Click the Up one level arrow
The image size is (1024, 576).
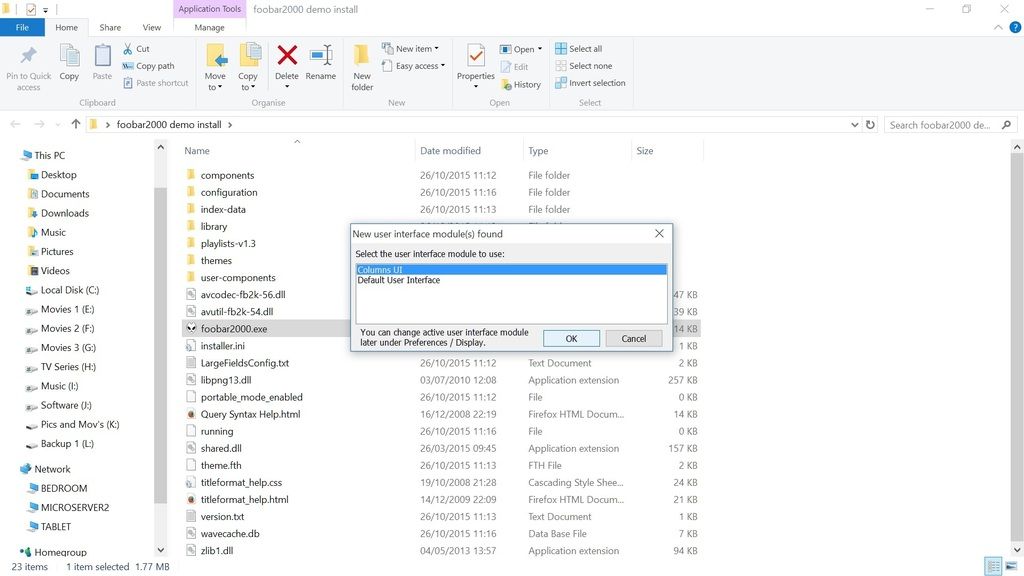click(x=76, y=124)
